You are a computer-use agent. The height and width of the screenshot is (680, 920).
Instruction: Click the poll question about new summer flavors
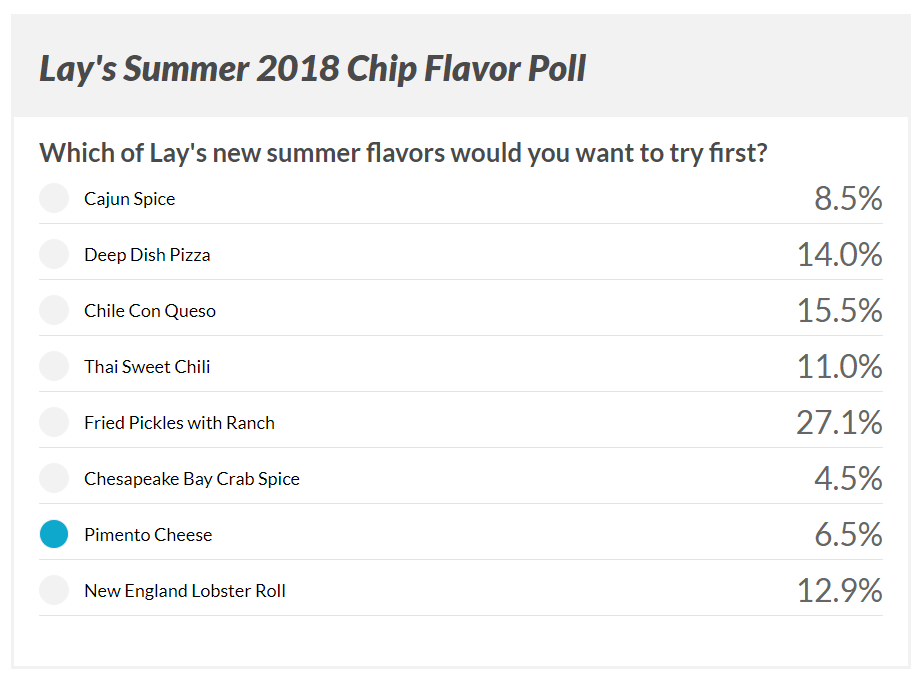pyautogui.click(x=403, y=153)
